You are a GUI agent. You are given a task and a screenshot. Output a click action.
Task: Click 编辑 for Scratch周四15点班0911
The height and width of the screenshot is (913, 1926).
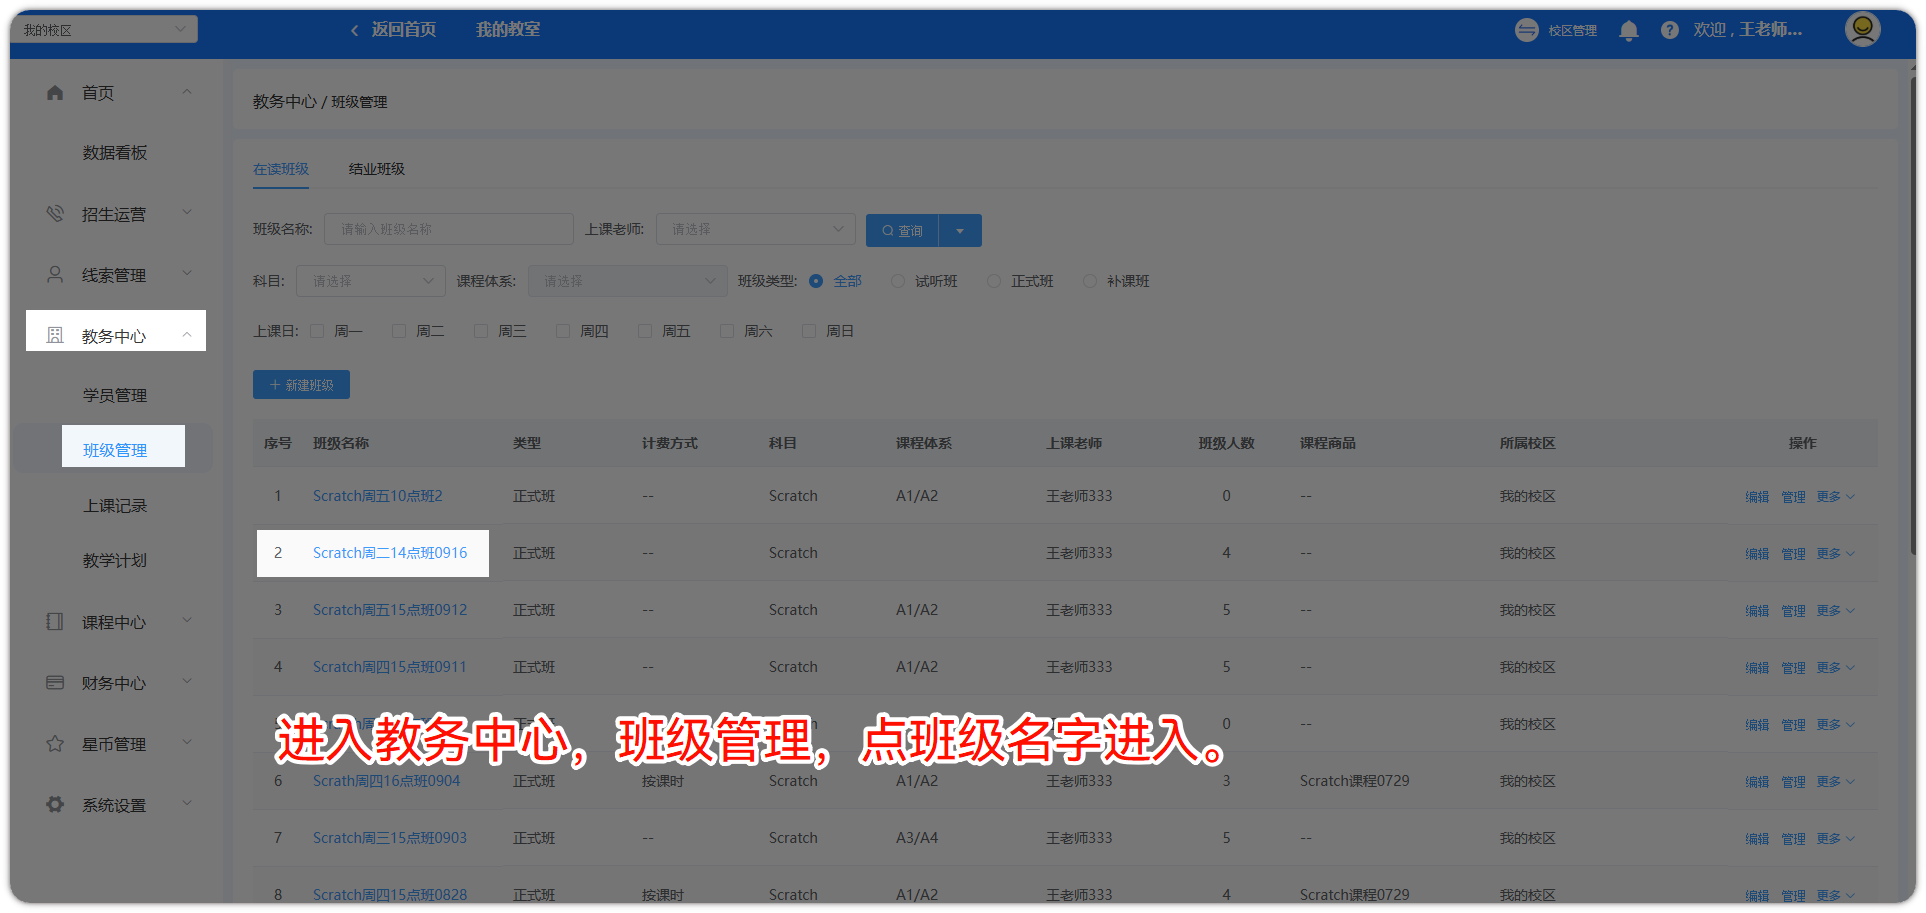pyautogui.click(x=1757, y=668)
